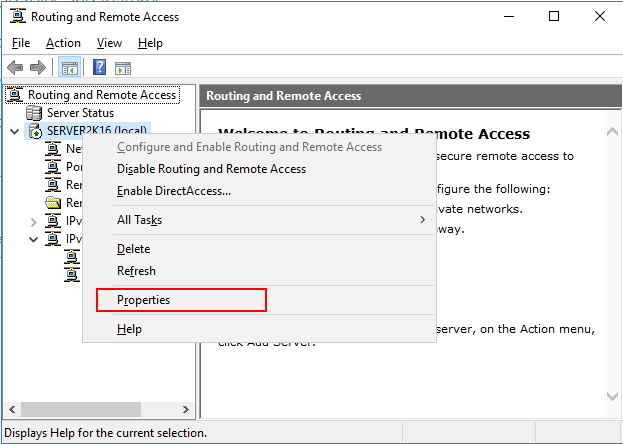Open the Action menu in menu bar
Screen dimensions: 623x444
point(63,43)
